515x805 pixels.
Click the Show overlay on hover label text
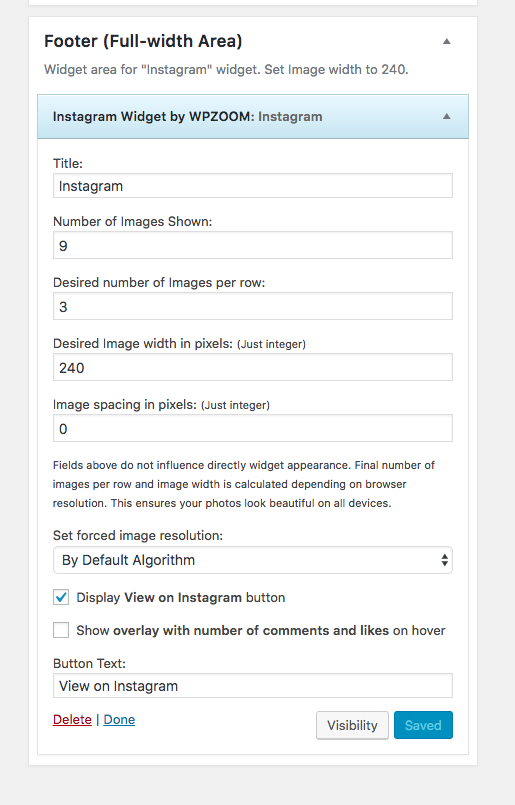pos(261,630)
